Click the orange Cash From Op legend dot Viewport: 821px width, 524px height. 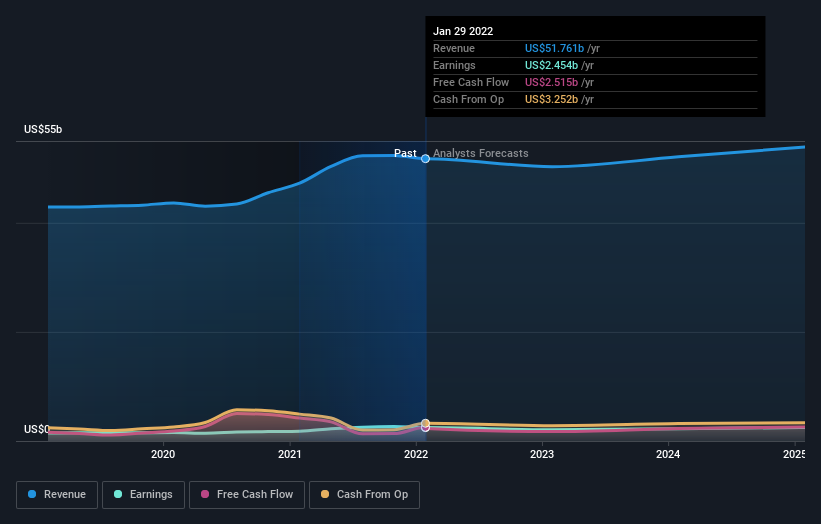[325, 494]
